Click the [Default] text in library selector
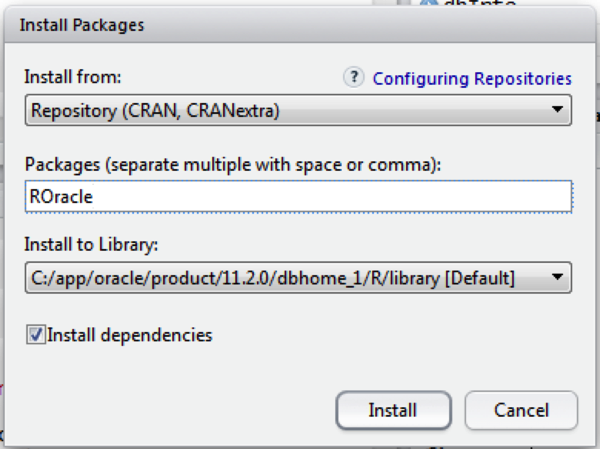Screen dimensions: 600x449 click(x=480, y=278)
